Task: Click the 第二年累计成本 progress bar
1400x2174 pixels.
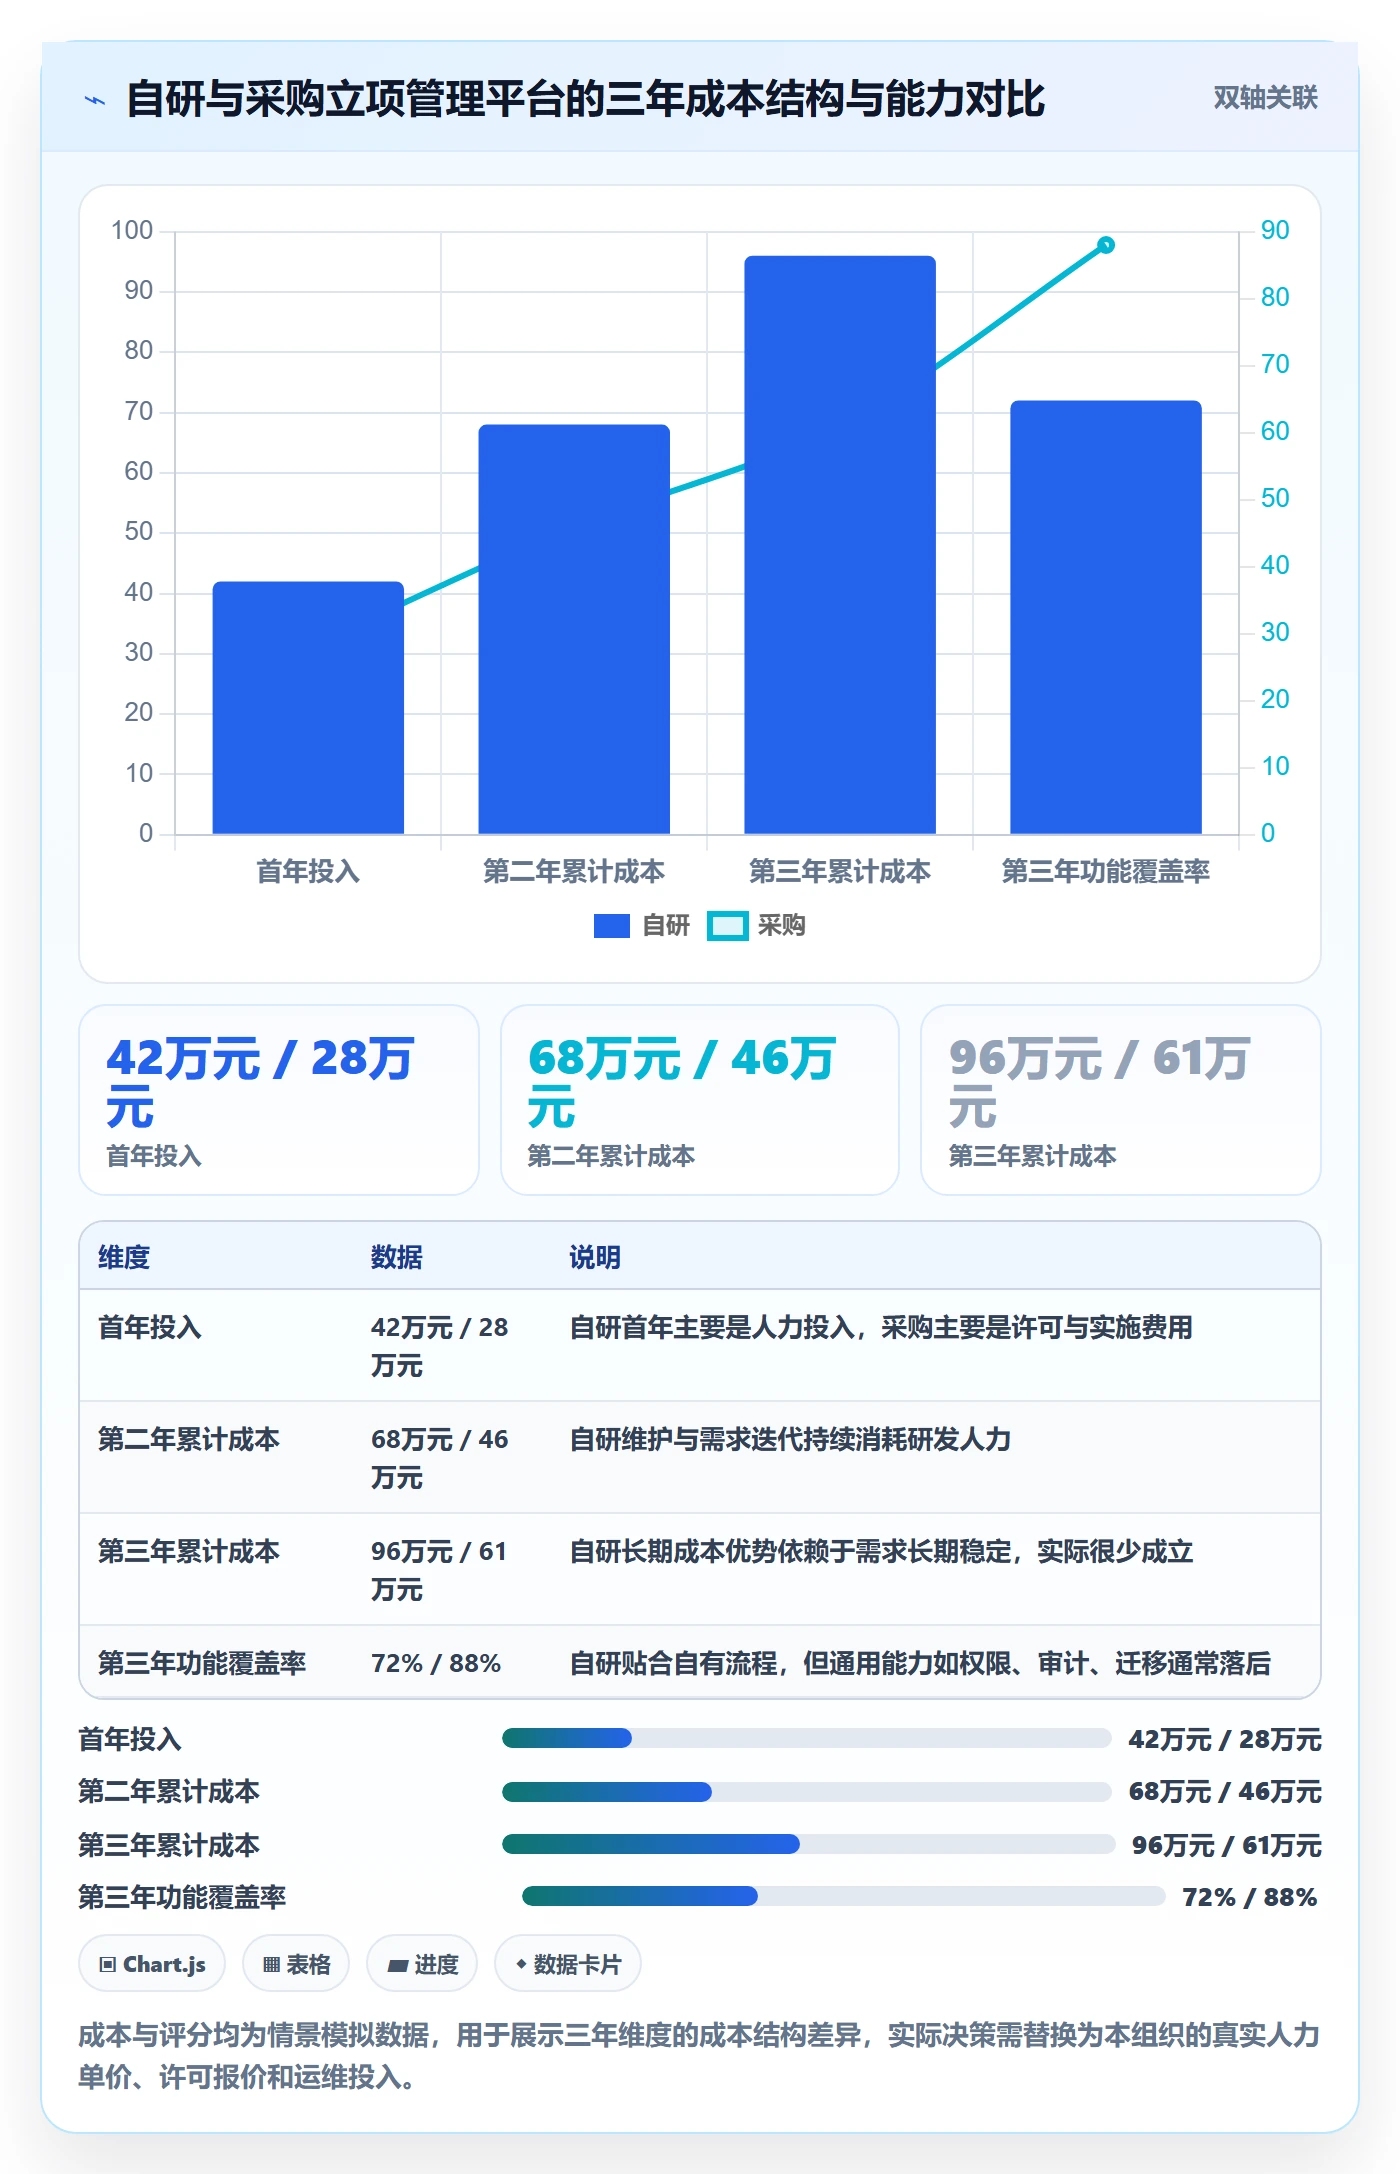Action: click(806, 1792)
